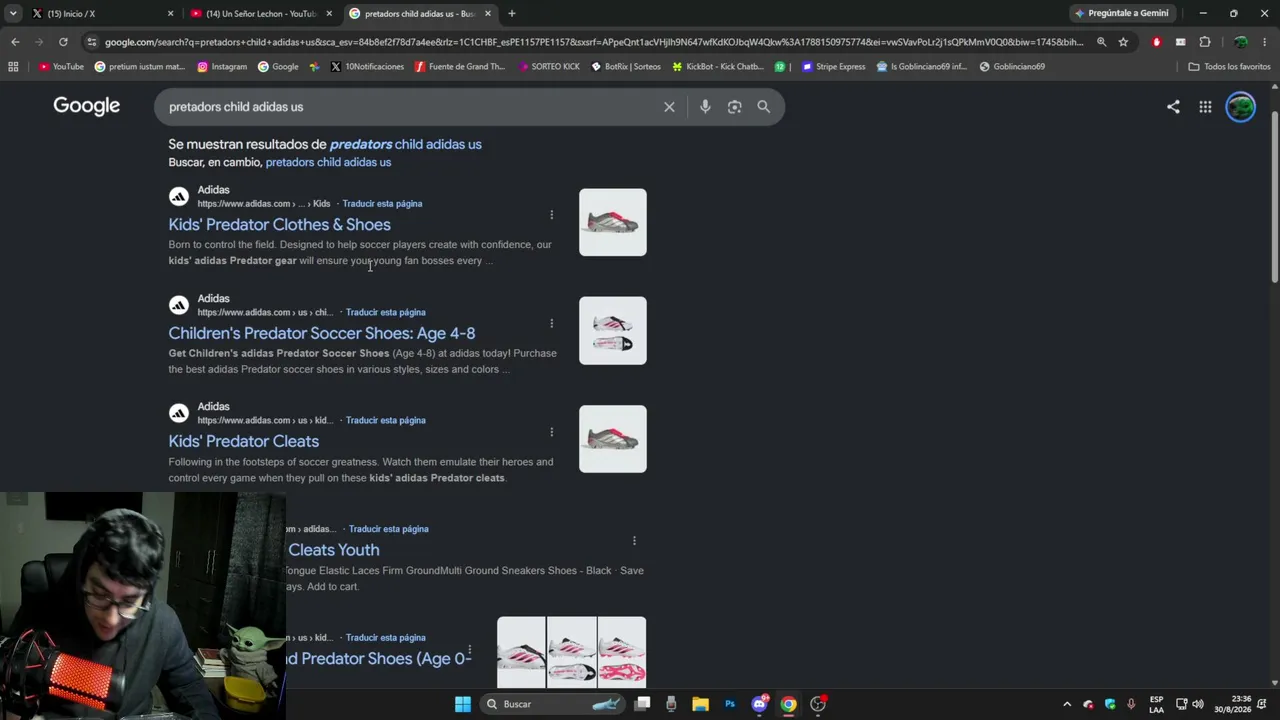Open the ESP LAA language switcher
The height and width of the screenshot is (720, 1280).
point(1156,704)
